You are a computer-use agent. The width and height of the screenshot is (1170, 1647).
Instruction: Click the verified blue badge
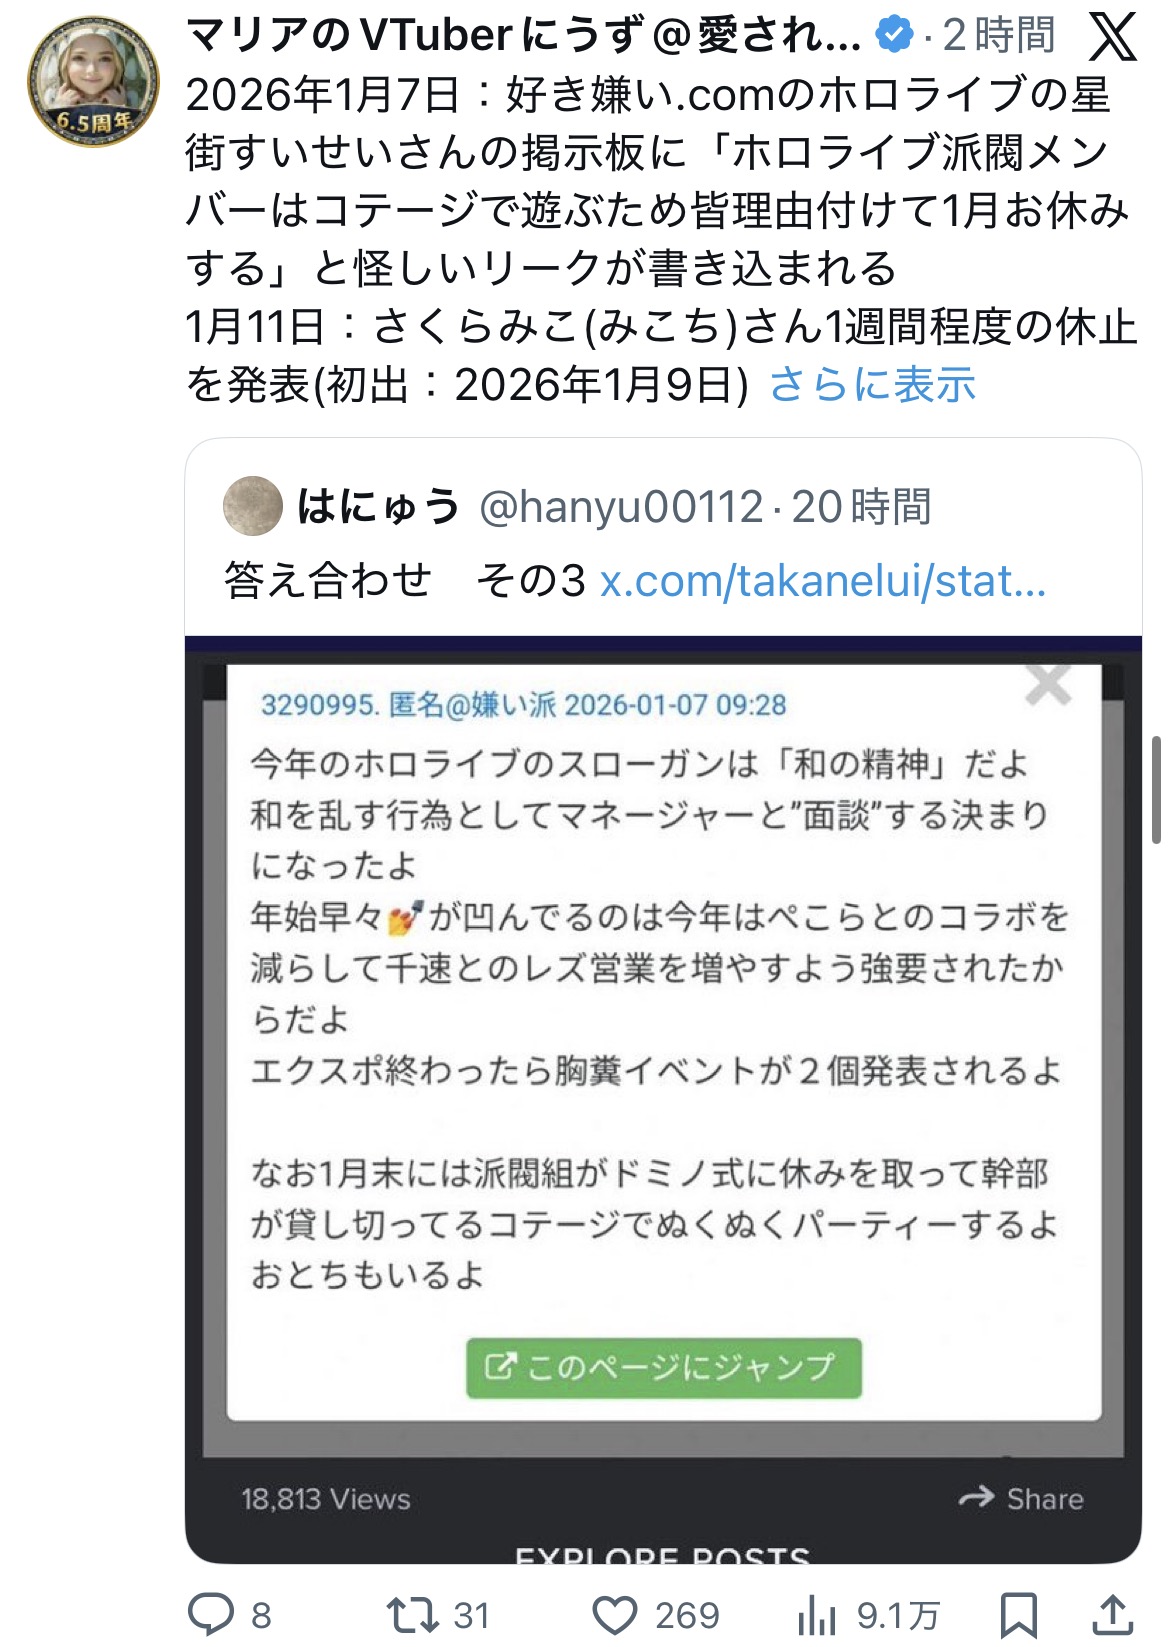[894, 36]
